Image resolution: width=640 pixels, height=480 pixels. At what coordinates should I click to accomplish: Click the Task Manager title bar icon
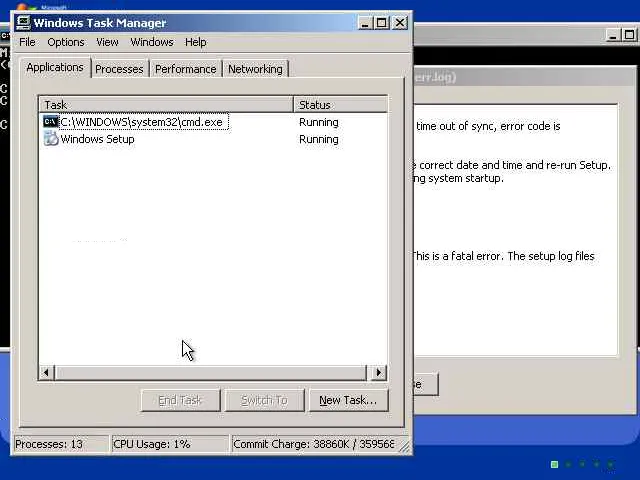(x=23, y=23)
